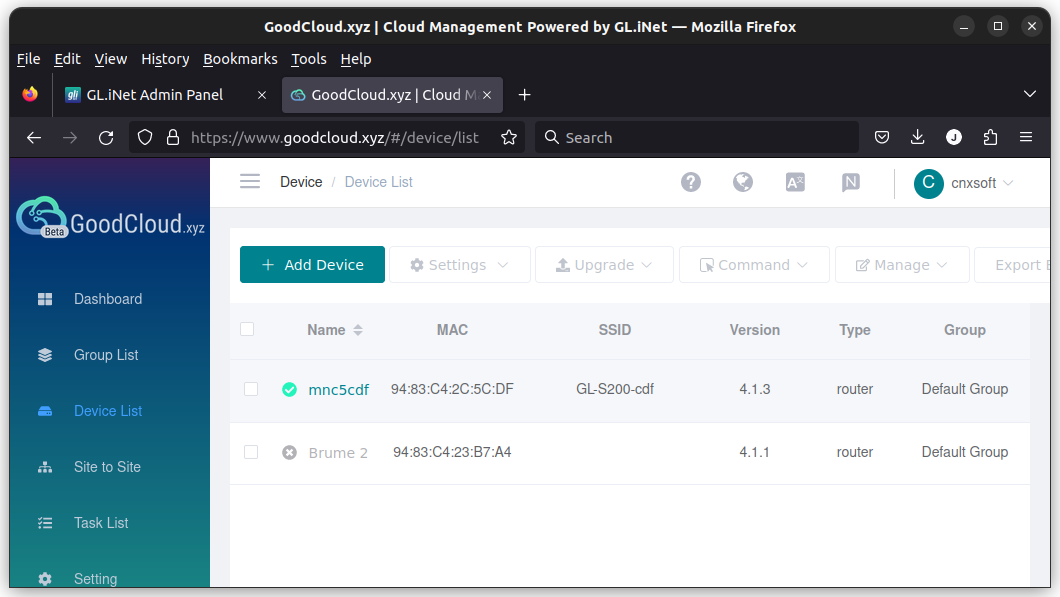Click the version 4.1.3 cell
The image size is (1060, 597).
754,389
